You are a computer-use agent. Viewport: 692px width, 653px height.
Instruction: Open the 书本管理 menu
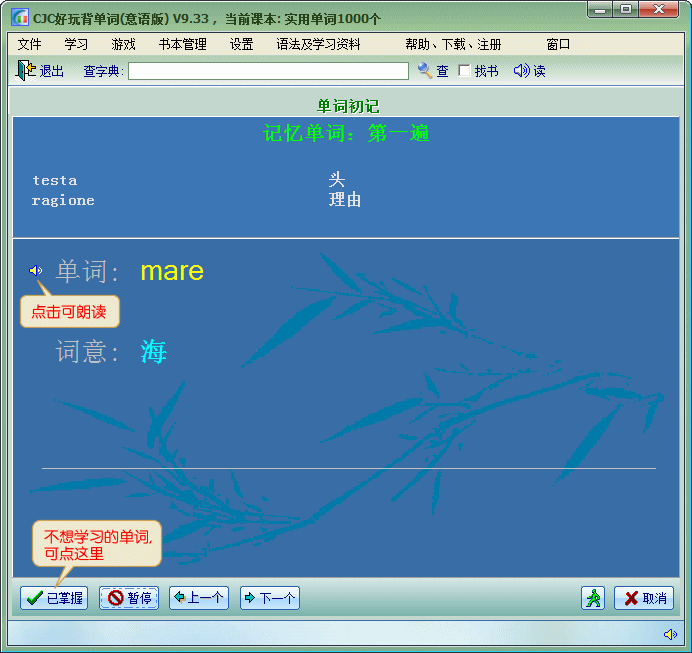click(x=183, y=45)
